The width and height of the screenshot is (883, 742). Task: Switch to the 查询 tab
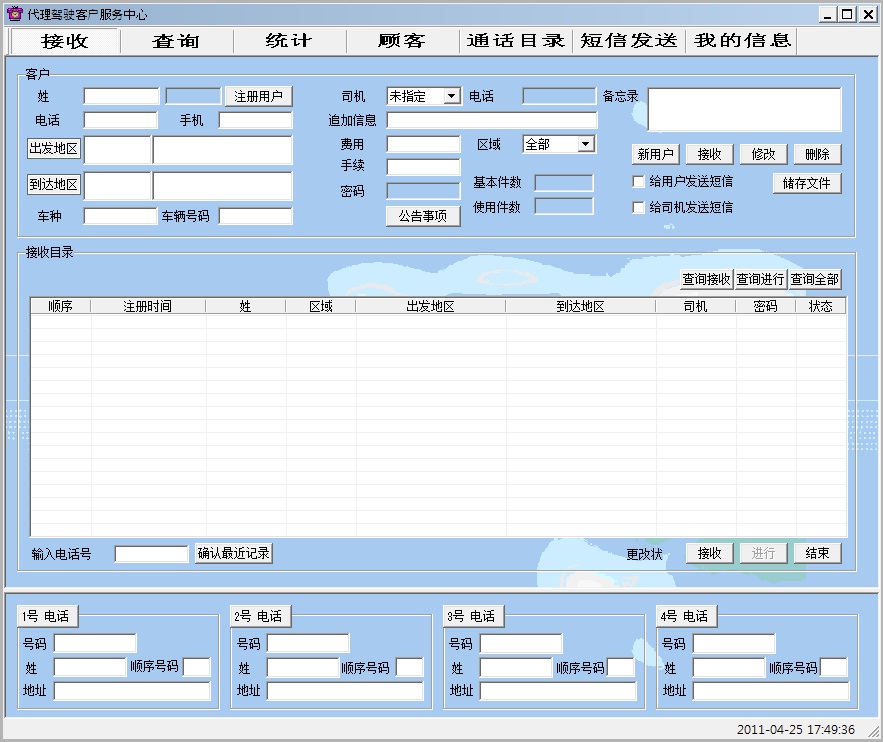[x=176, y=41]
